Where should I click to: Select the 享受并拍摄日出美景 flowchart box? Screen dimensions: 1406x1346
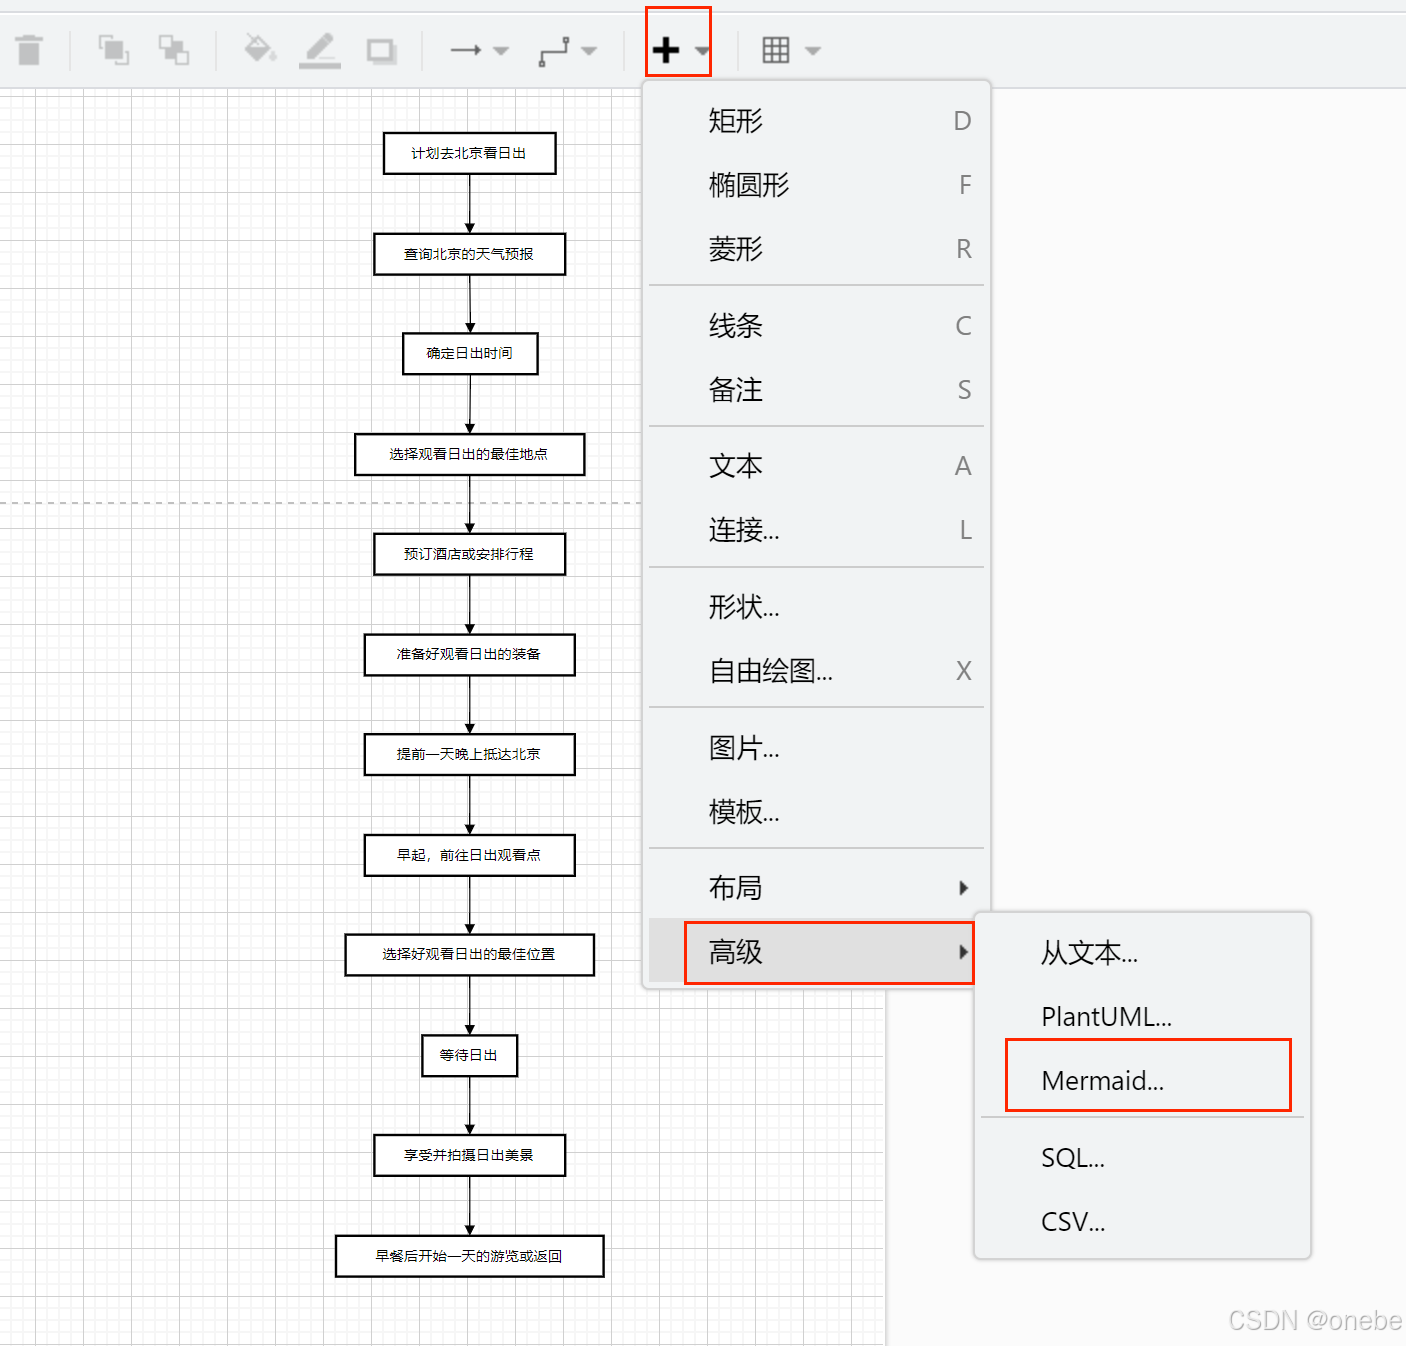tap(470, 1155)
